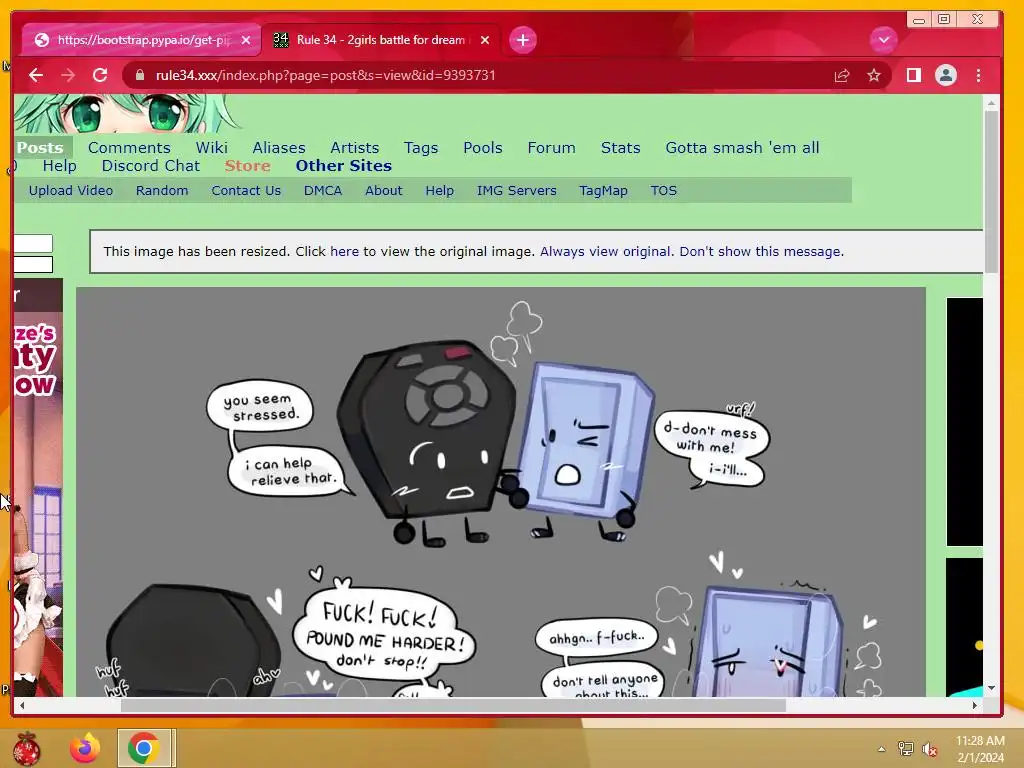Open a Random post
Viewport: 1024px width, 768px height.
click(x=162, y=191)
